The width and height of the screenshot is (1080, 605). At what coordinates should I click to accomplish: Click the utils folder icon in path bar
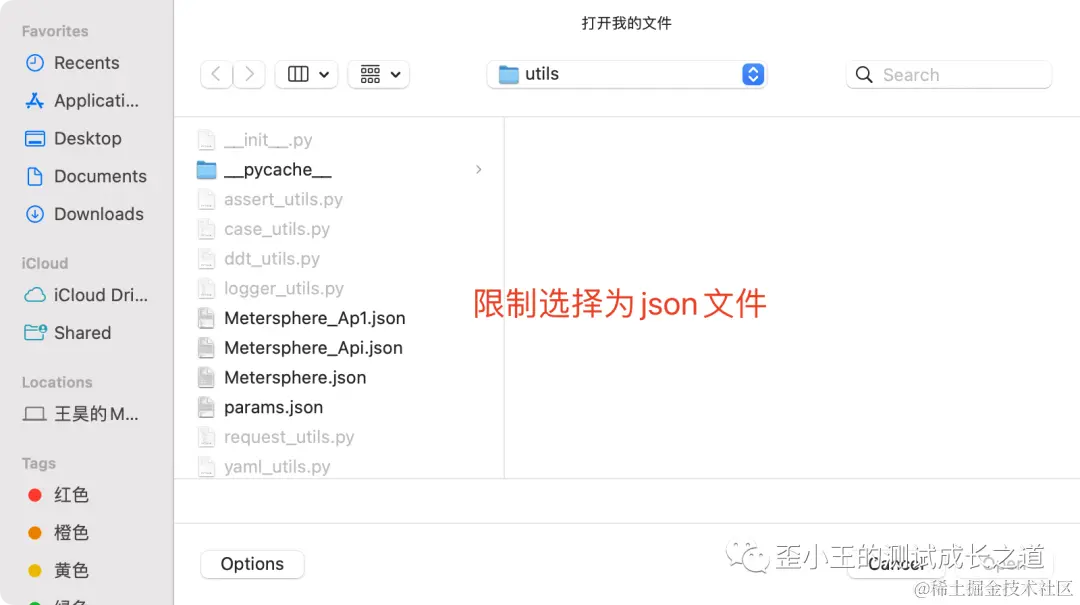[508, 74]
